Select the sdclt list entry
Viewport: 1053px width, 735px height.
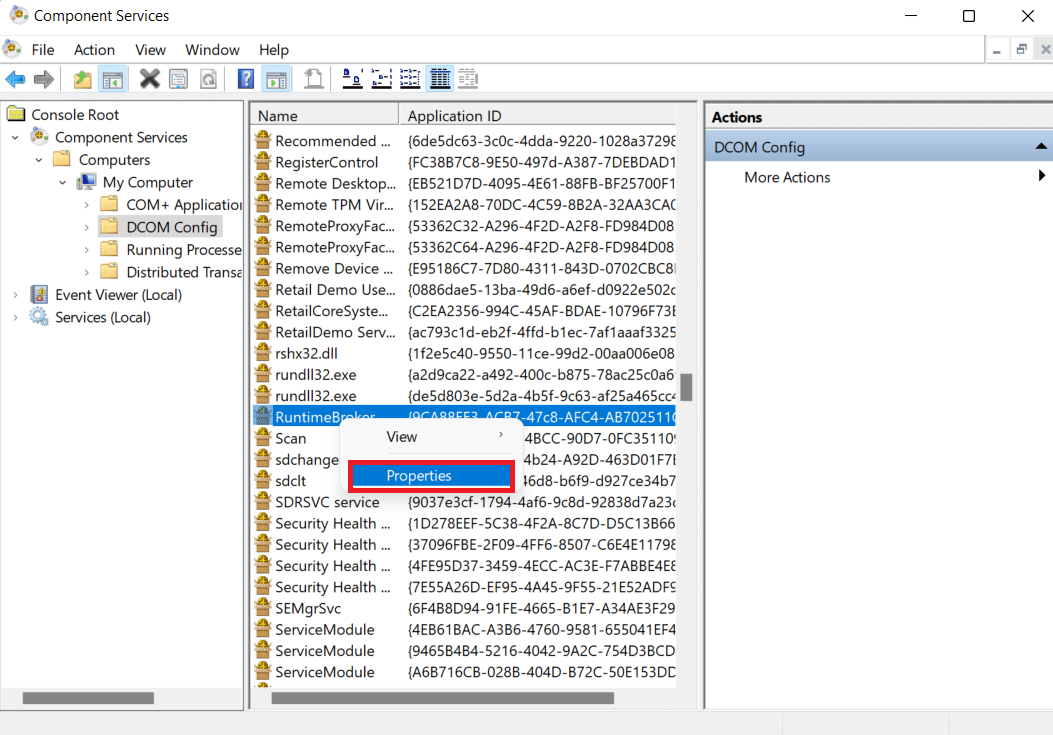point(290,480)
